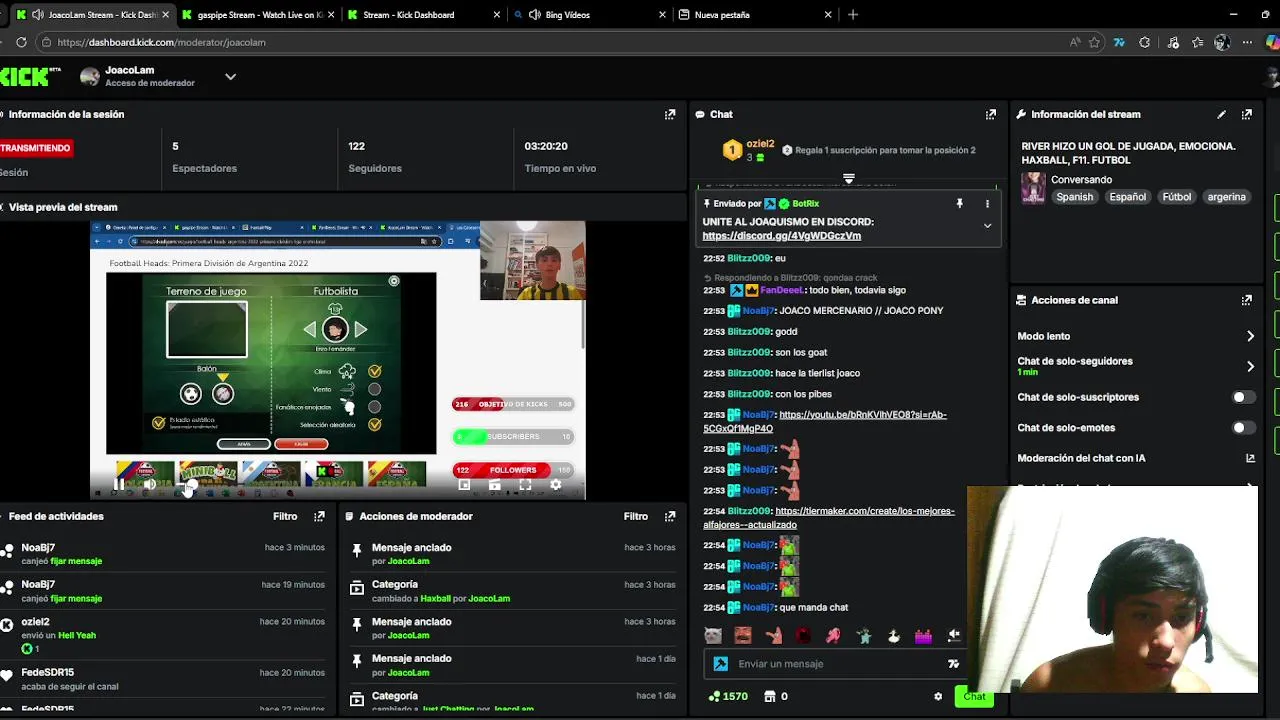This screenshot has width=1280, height=720.
Task: Expand Modo lento options
Action: pyautogui.click(x=1250, y=336)
